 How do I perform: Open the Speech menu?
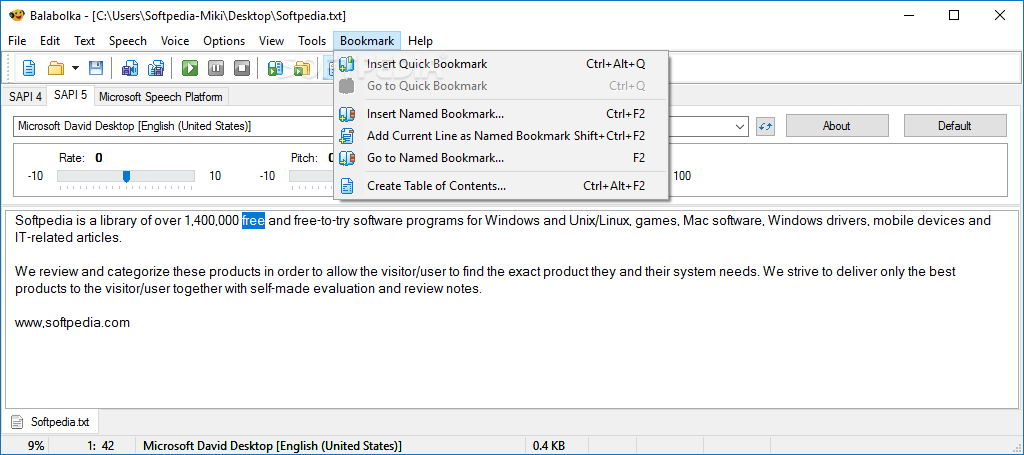pyautogui.click(x=127, y=40)
